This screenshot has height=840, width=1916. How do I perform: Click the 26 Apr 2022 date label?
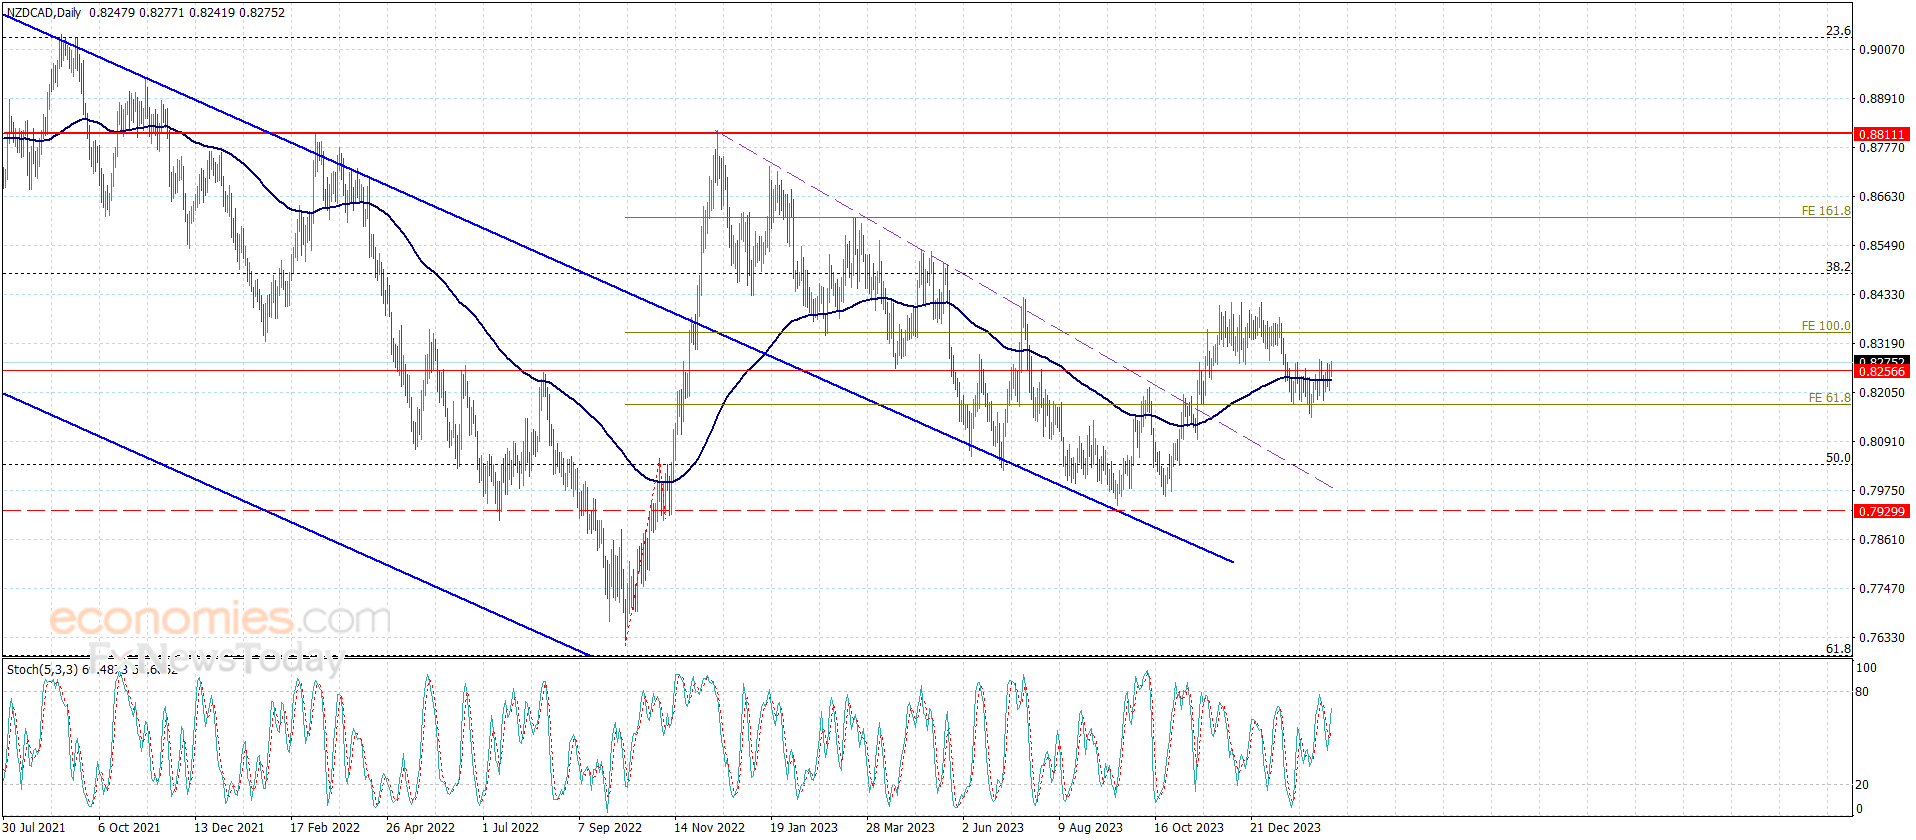420,828
